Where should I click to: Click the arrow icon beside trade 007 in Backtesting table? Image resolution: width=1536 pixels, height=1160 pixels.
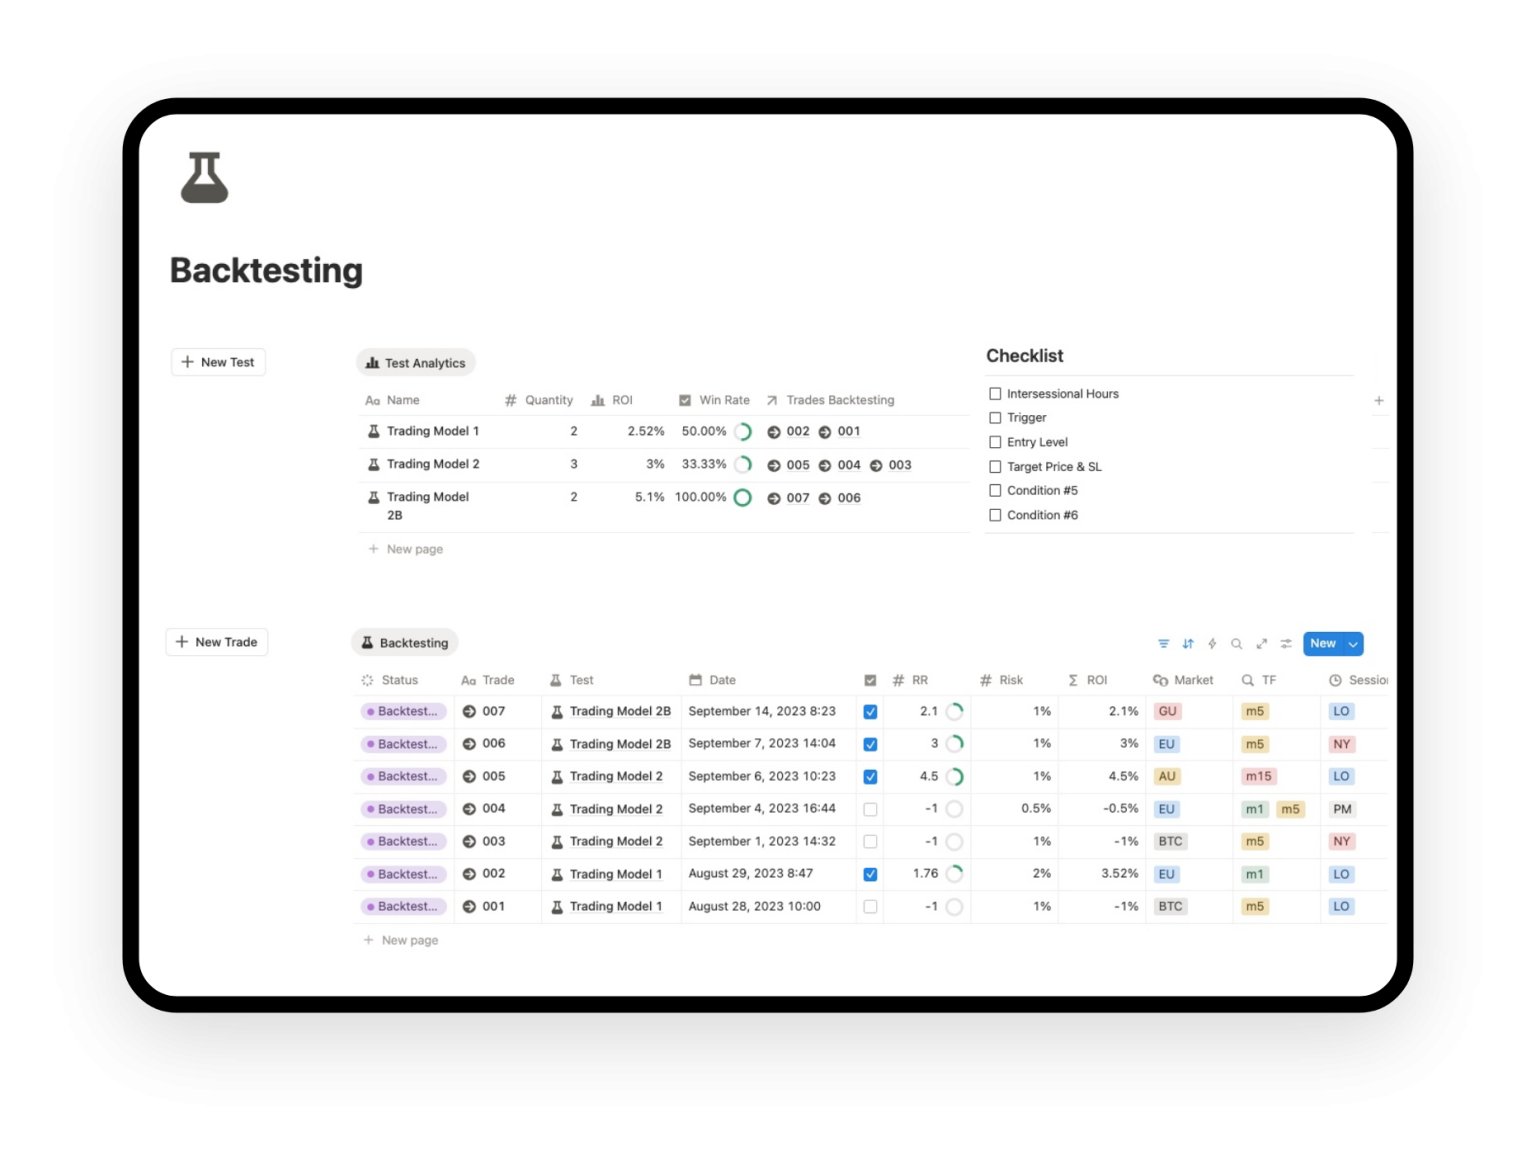(469, 712)
